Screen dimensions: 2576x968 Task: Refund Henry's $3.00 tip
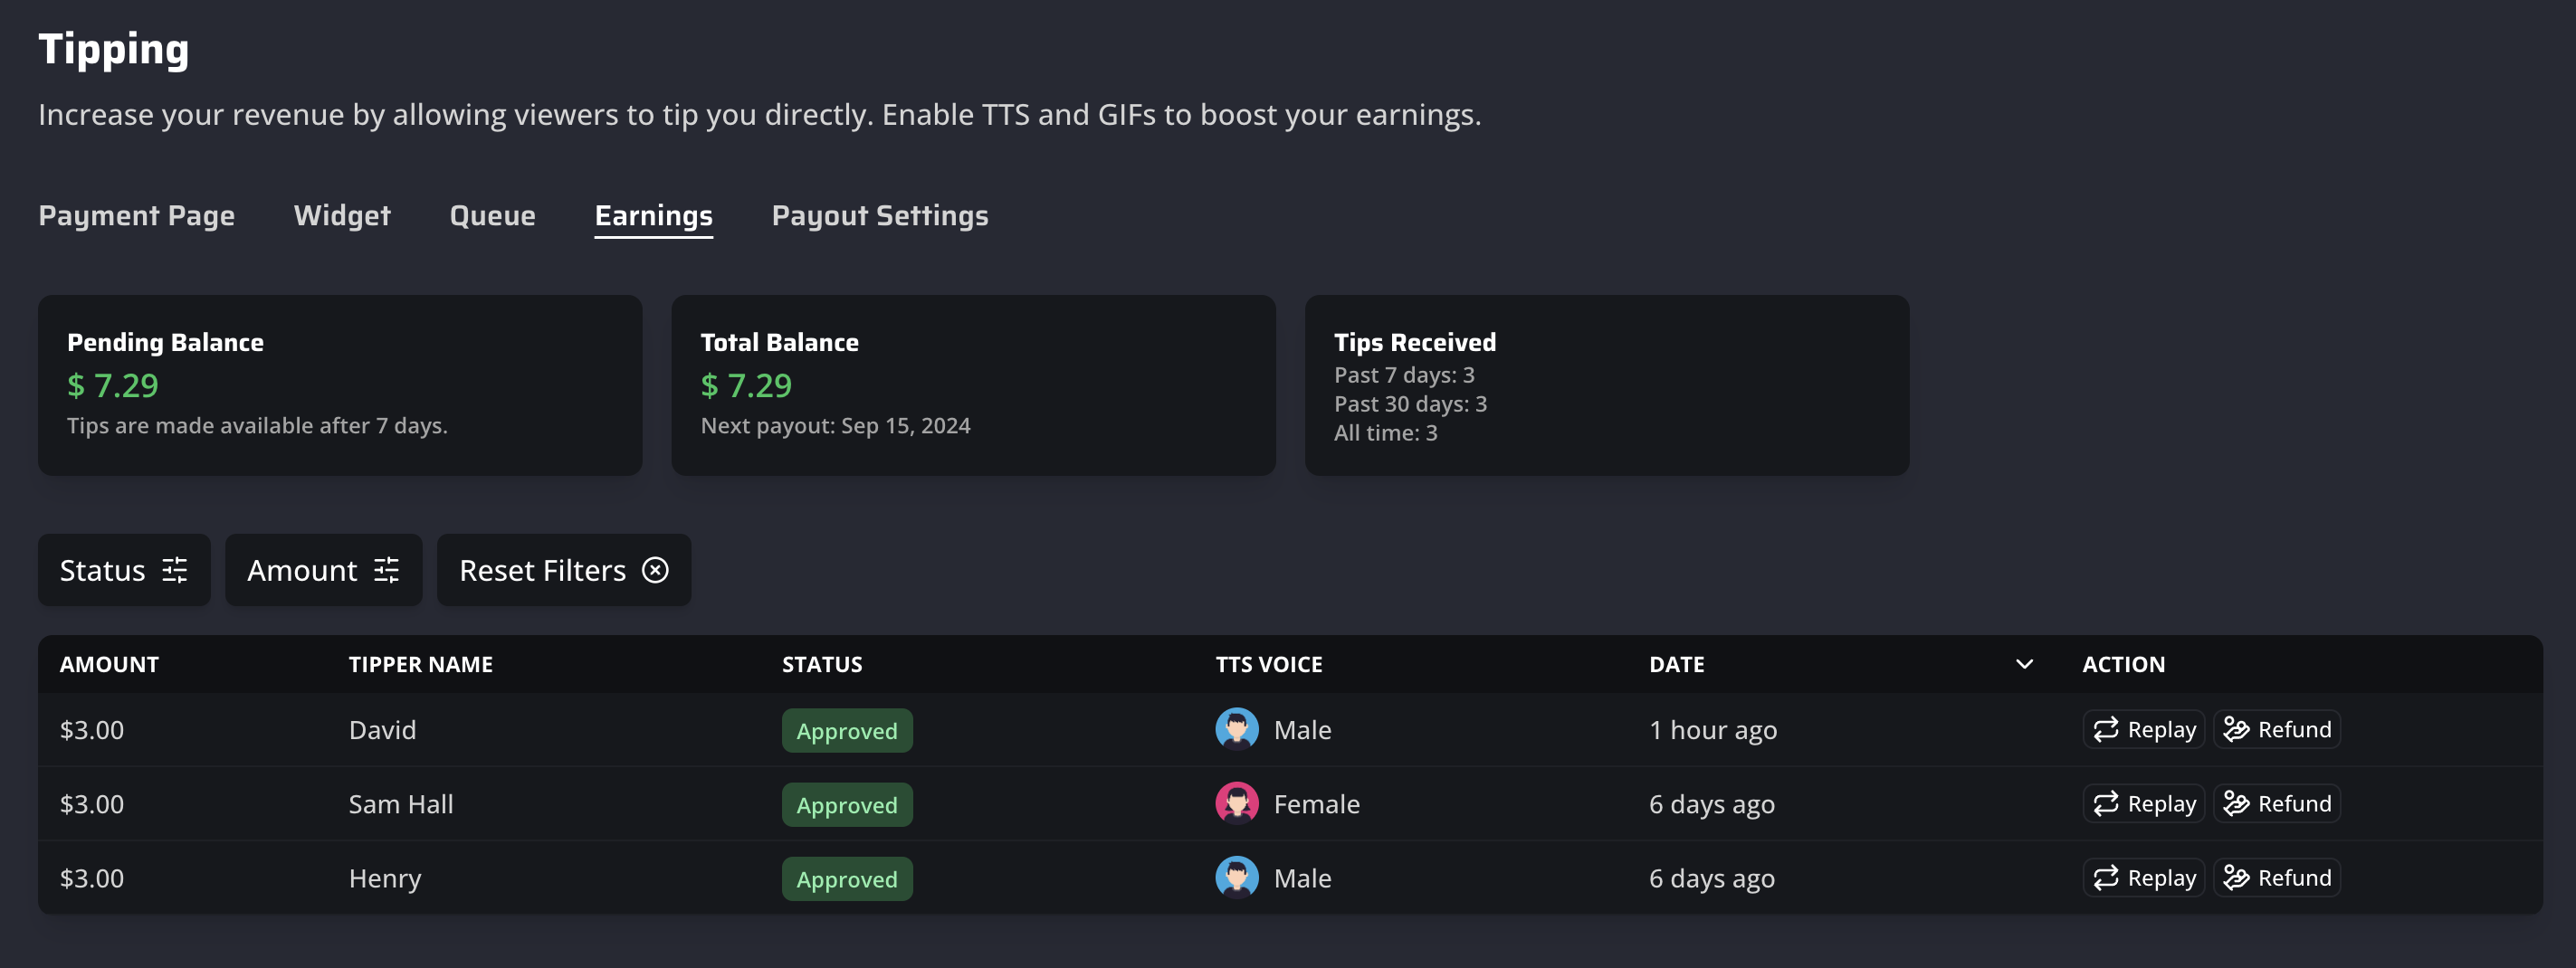pos(2277,878)
